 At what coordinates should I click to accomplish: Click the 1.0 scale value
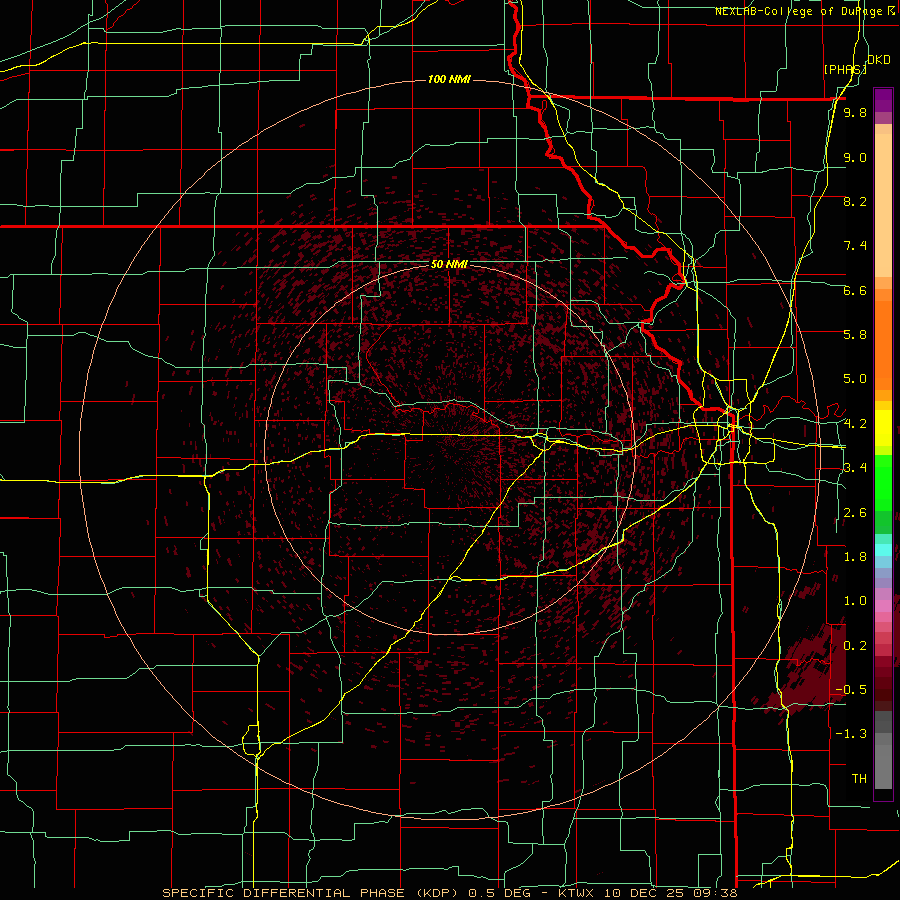click(x=855, y=601)
